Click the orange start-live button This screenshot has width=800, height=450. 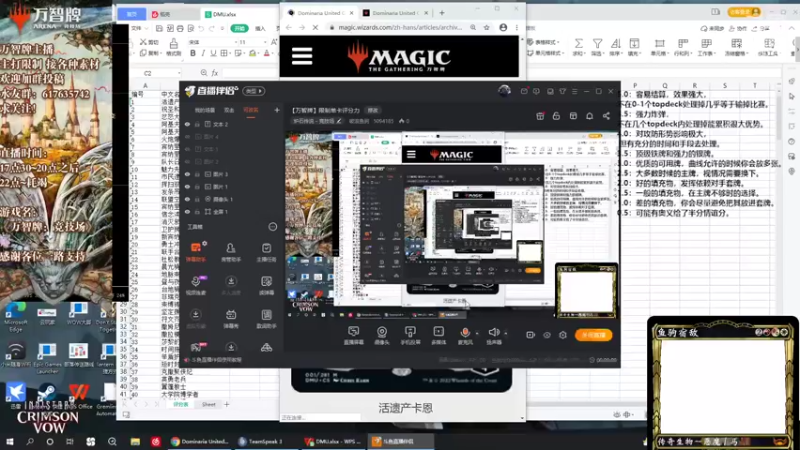pyautogui.click(x=593, y=335)
